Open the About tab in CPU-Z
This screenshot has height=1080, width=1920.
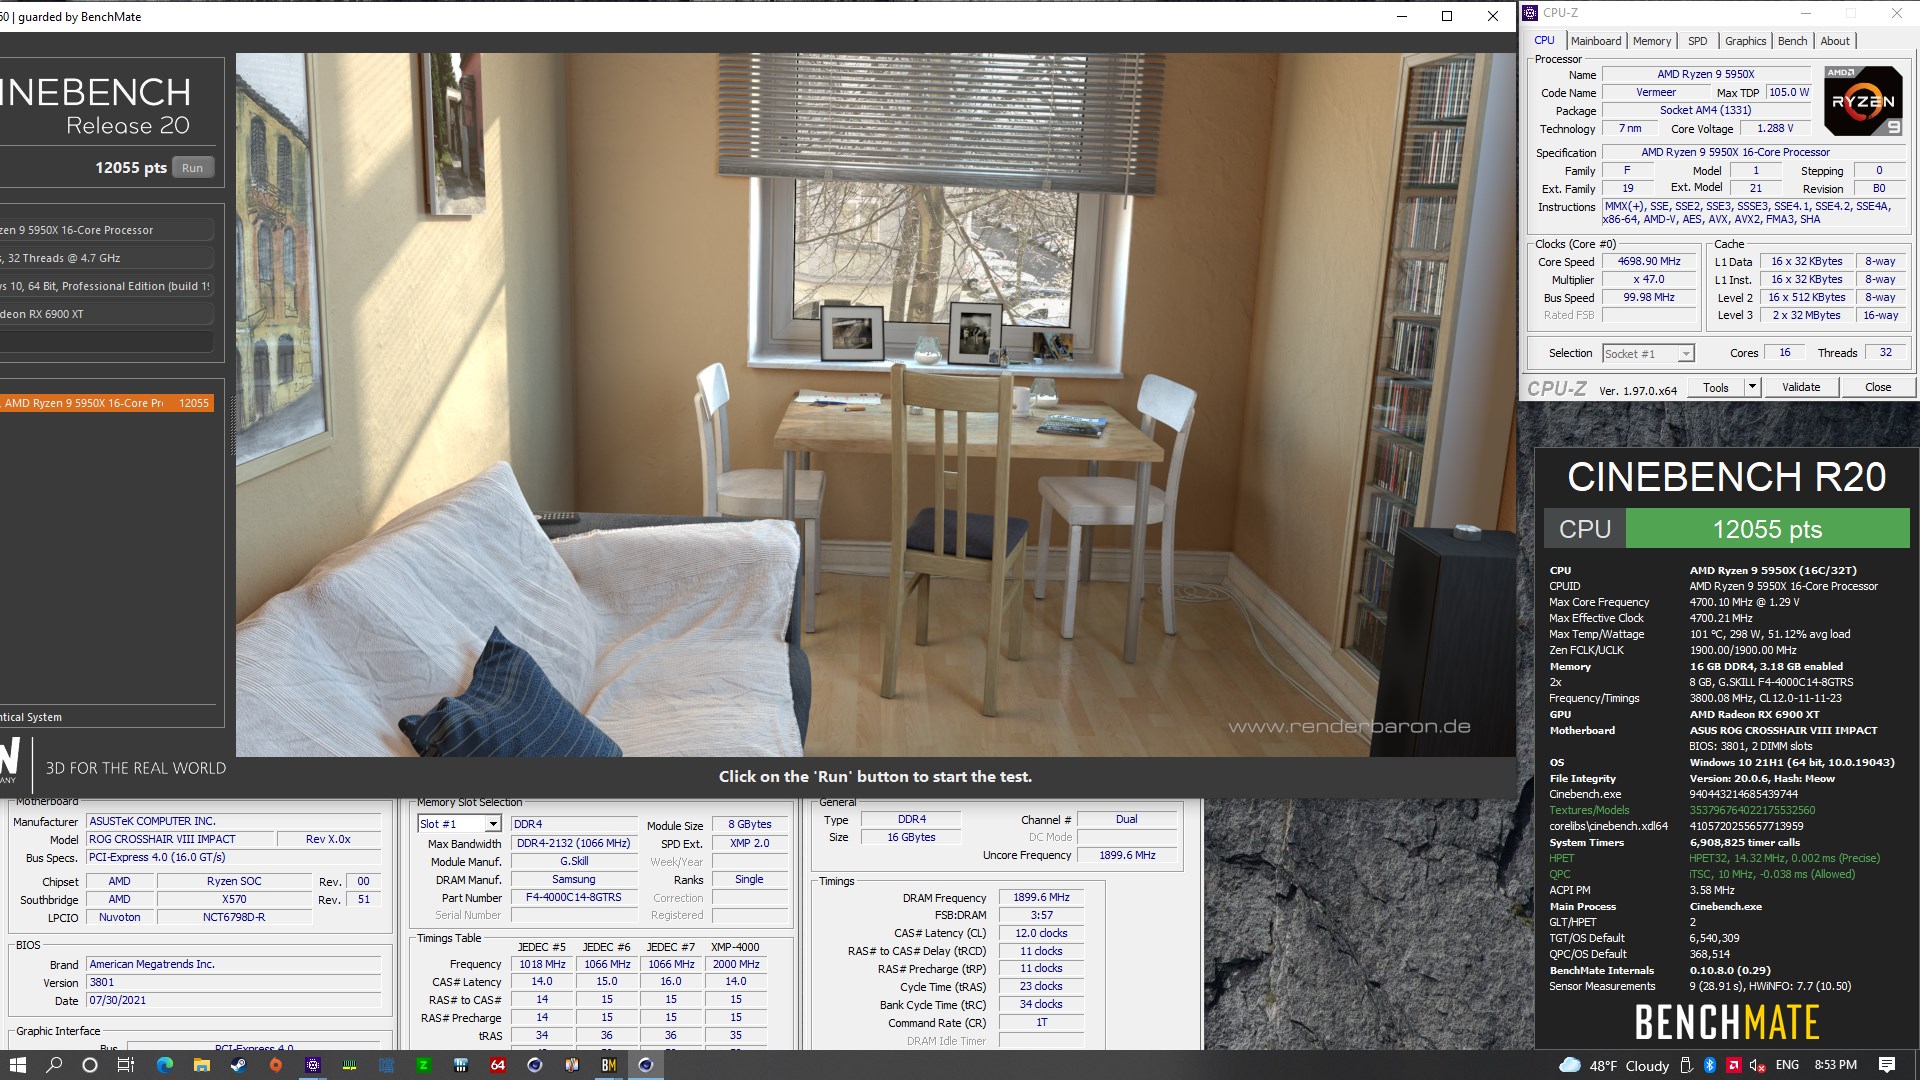pyautogui.click(x=1835, y=41)
